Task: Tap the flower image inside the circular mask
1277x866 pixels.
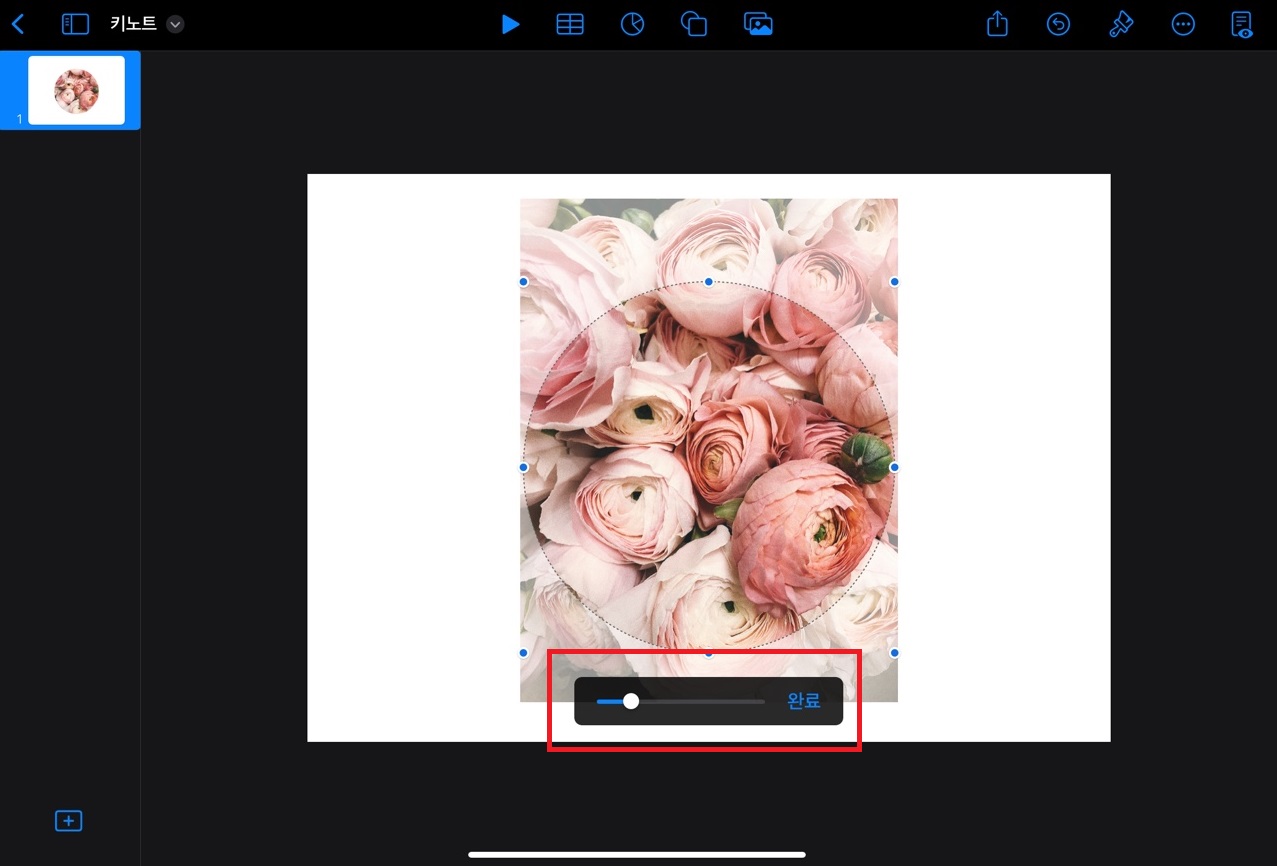Action: point(709,467)
